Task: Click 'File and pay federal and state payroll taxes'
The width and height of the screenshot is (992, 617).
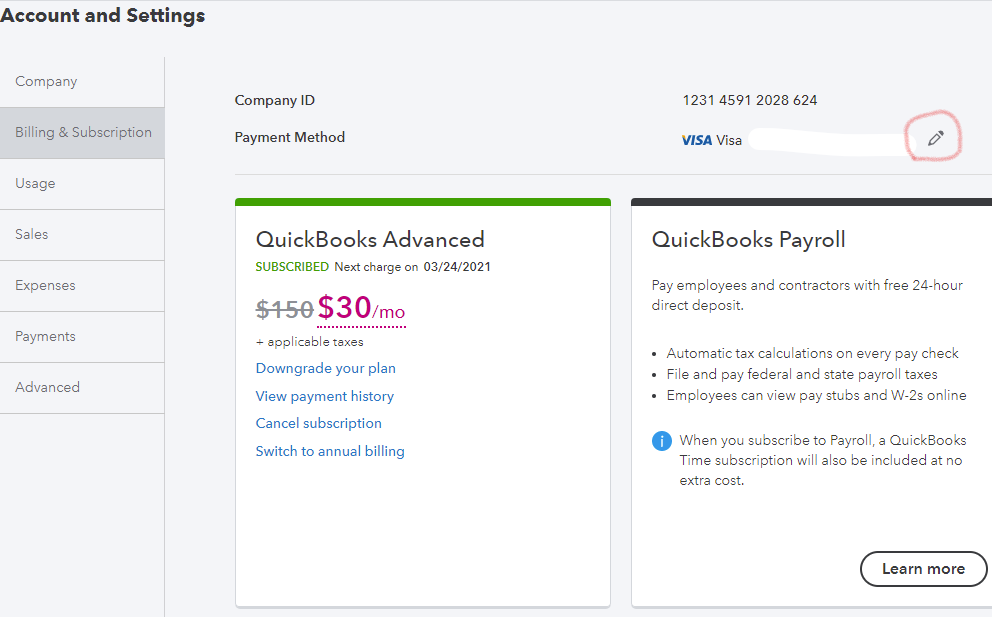Action: pyautogui.click(x=802, y=374)
